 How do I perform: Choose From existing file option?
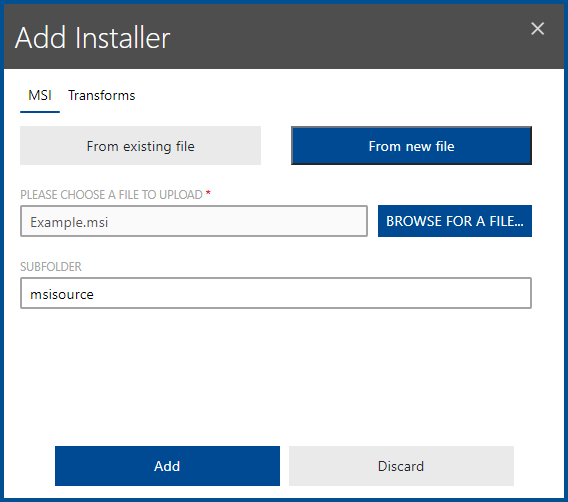[141, 146]
